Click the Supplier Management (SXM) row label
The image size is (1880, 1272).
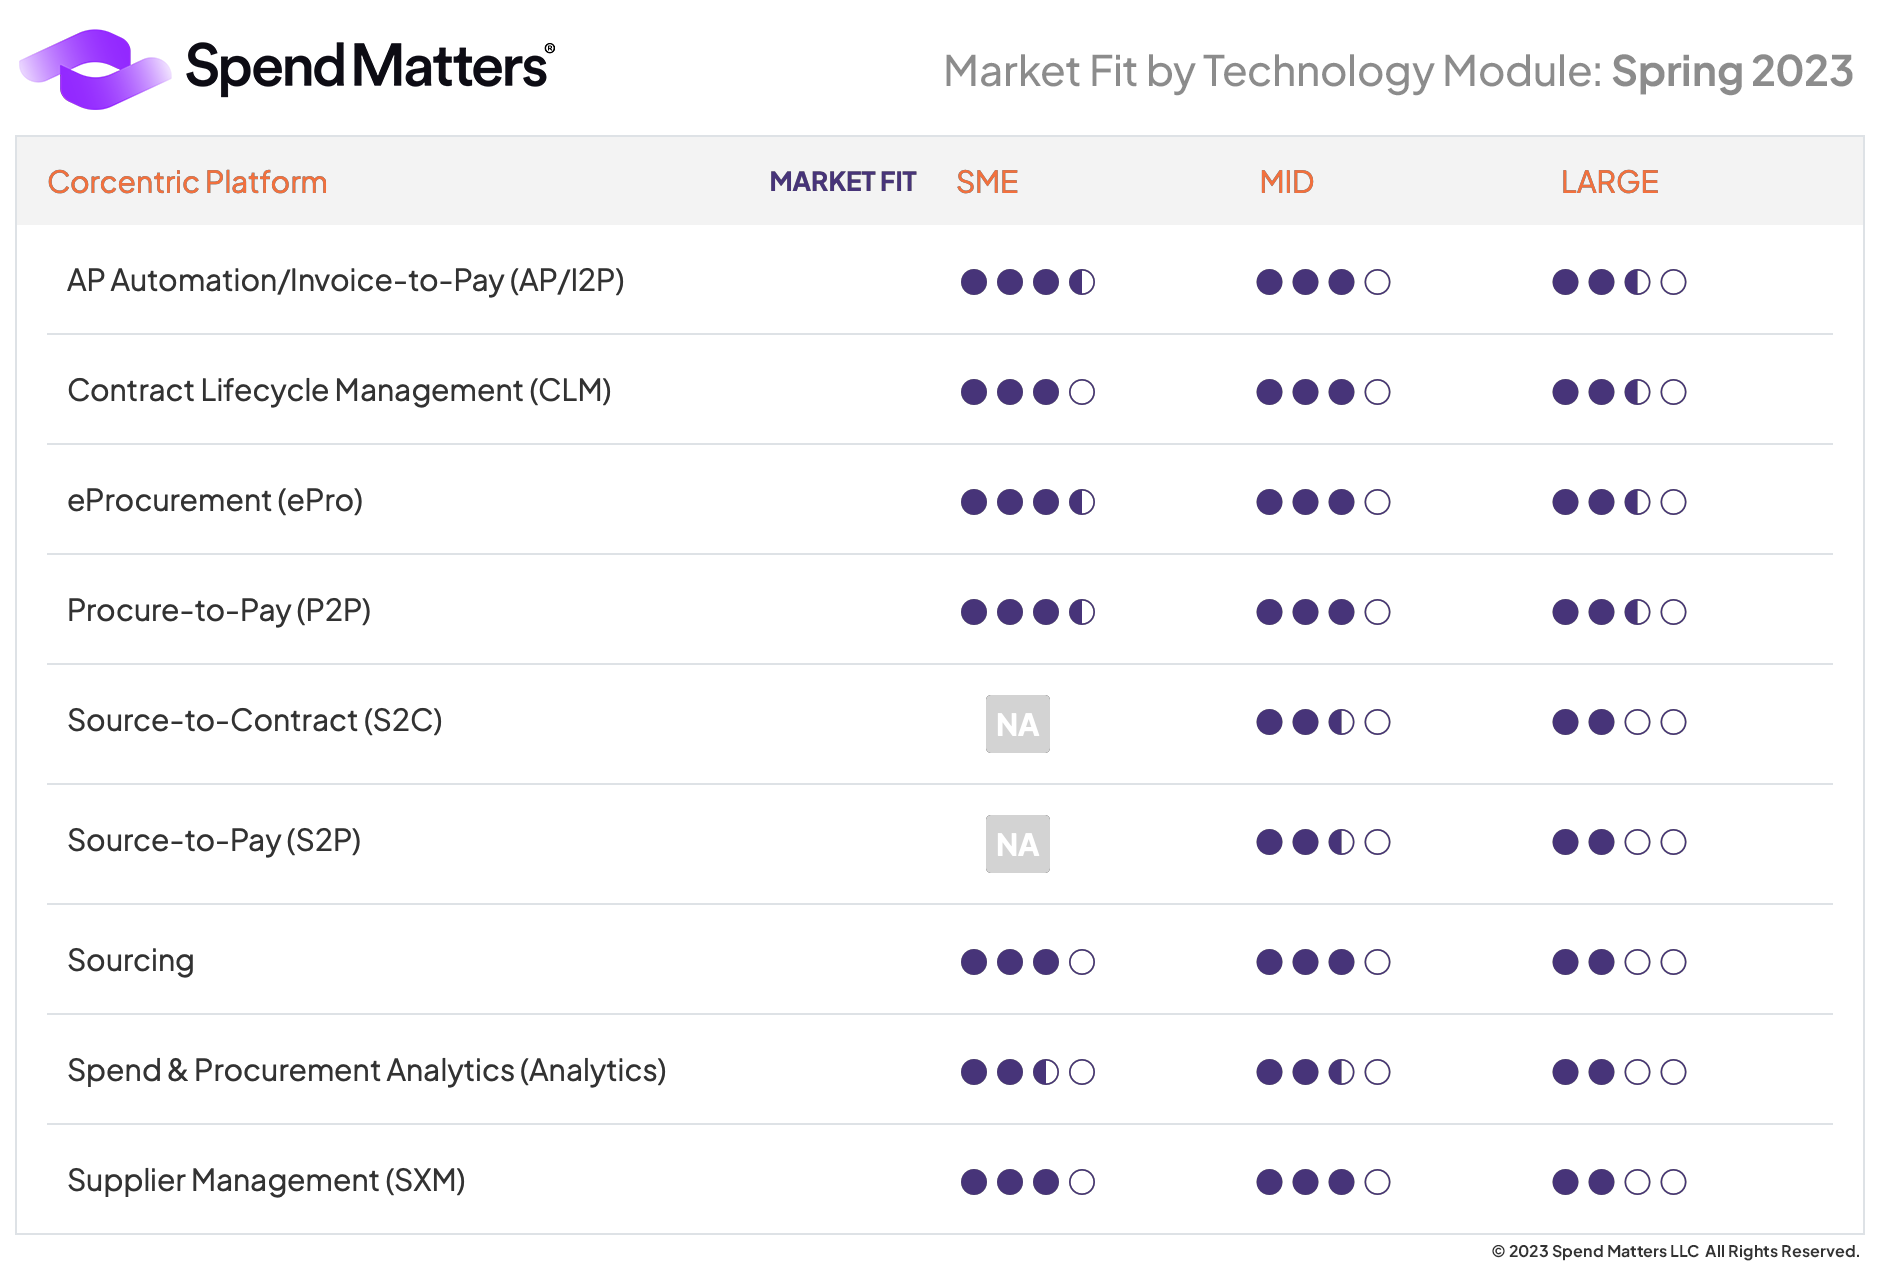coord(266,1180)
